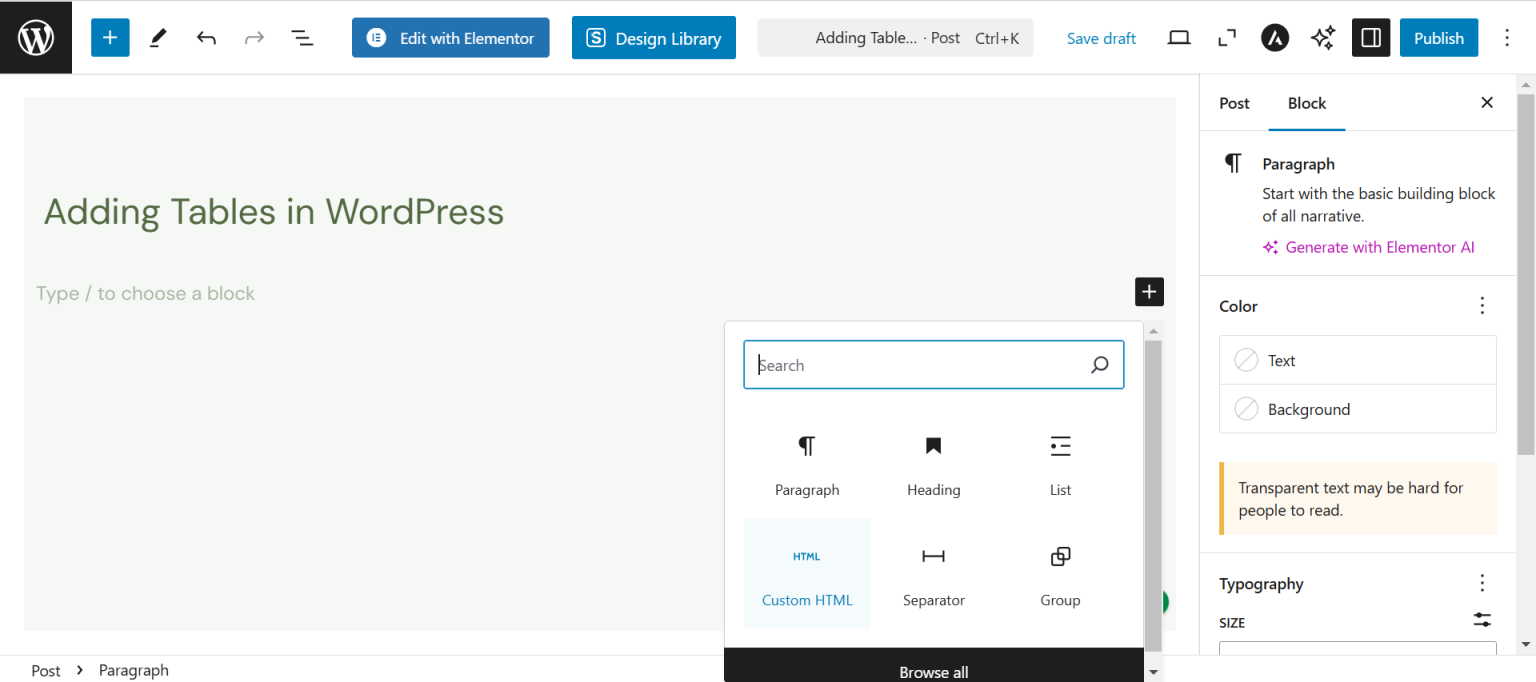Select the Tools pencil mode
The height and width of the screenshot is (682, 1536).
[x=157, y=37]
